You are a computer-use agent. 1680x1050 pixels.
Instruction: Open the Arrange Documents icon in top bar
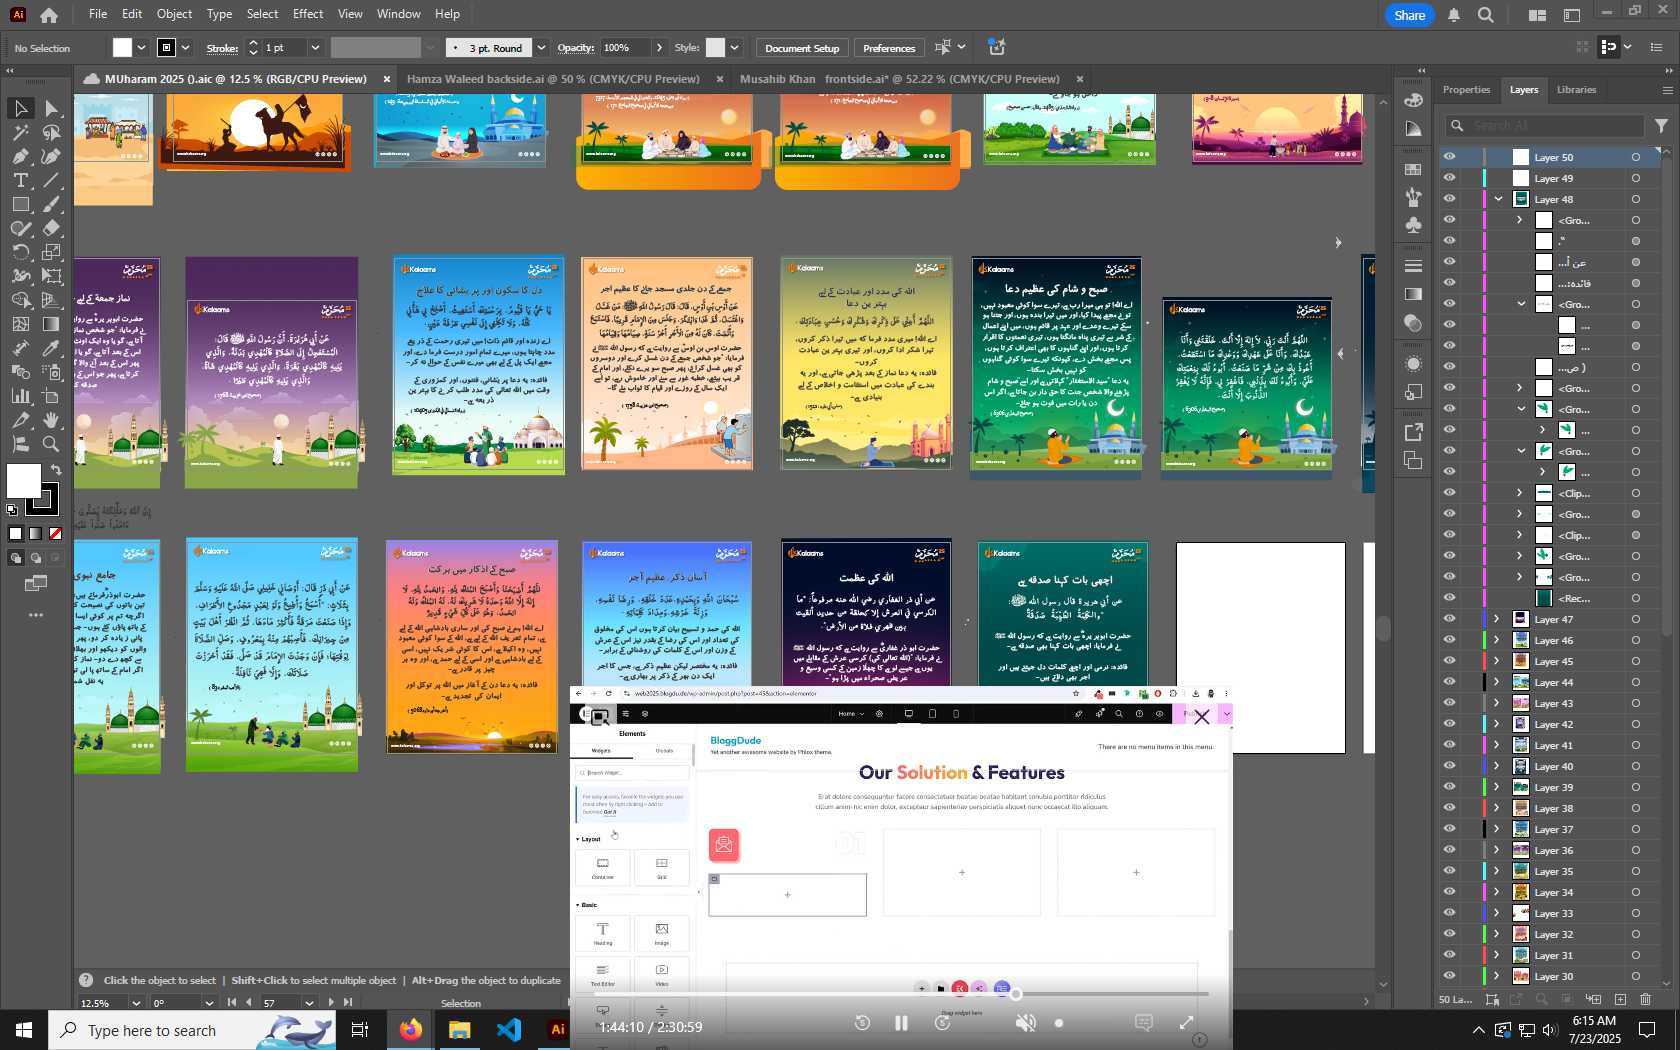1537,15
